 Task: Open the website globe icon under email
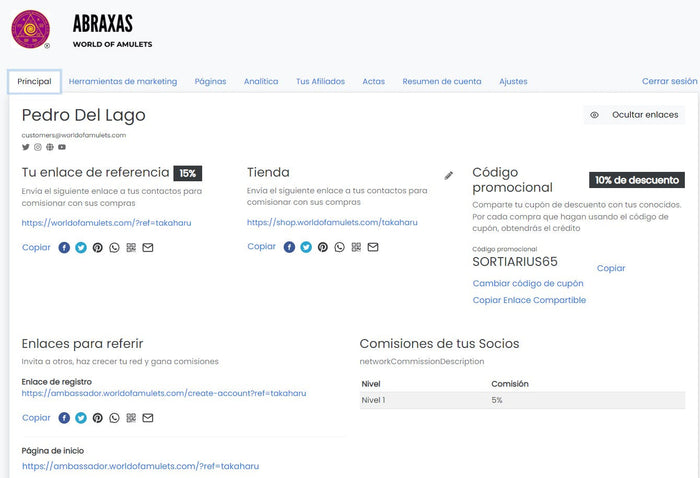(x=50, y=147)
